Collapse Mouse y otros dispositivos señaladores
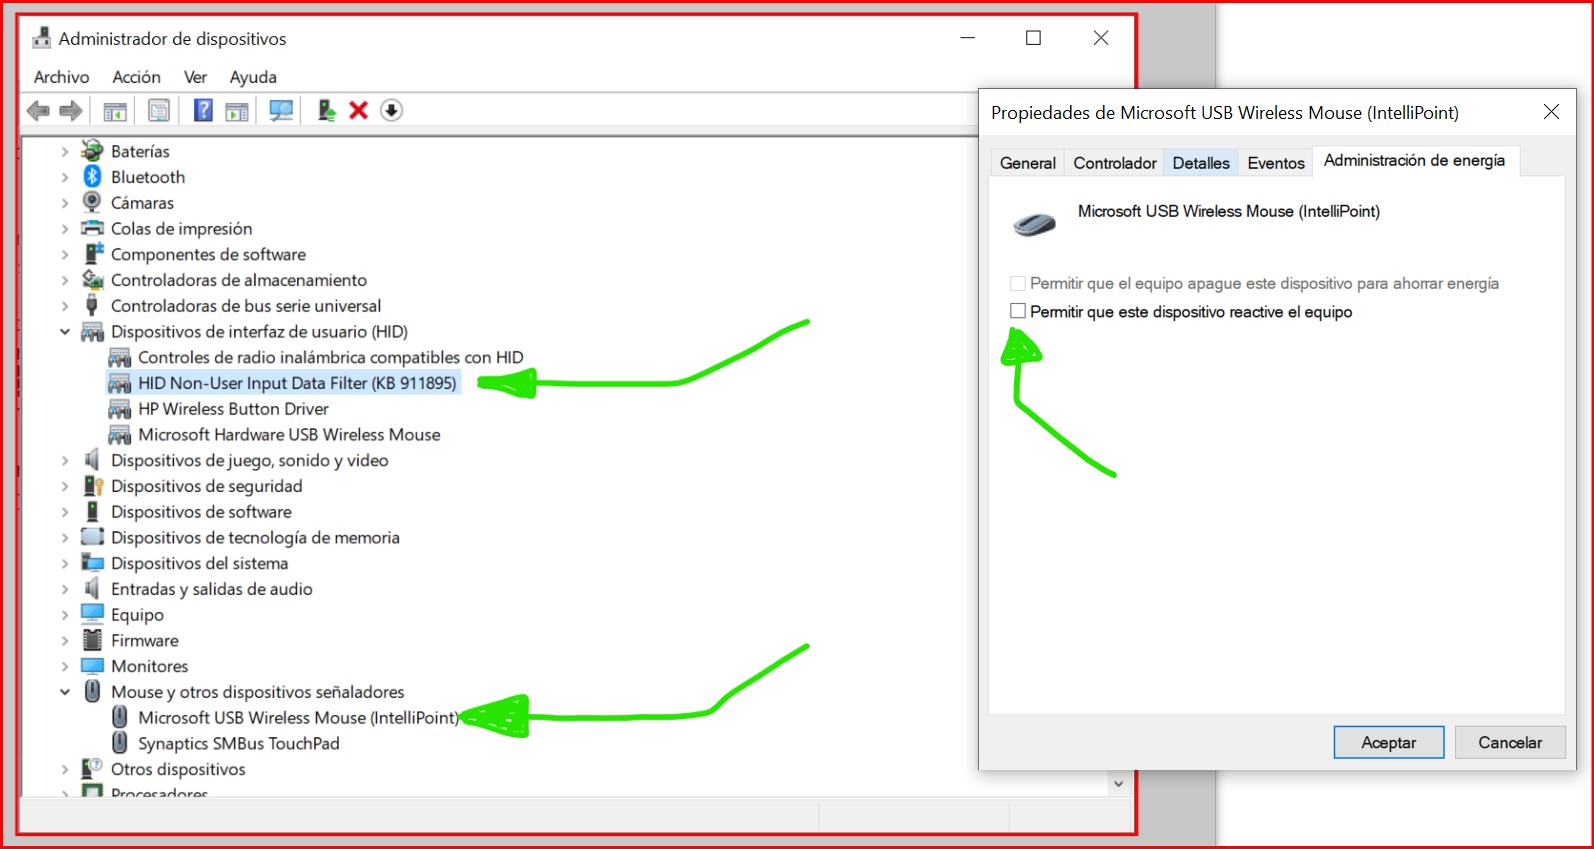This screenshot has width=1594, height=849. [65, 692]
